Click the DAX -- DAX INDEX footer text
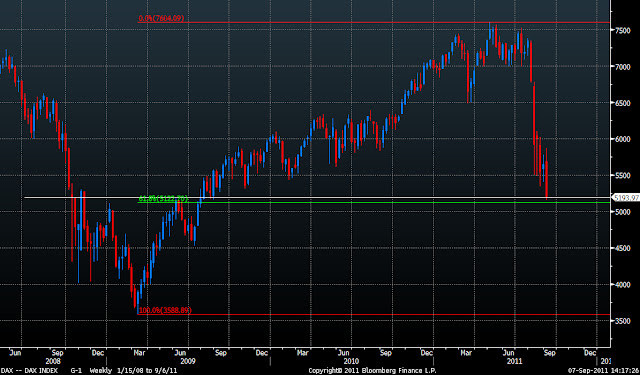 29,371
